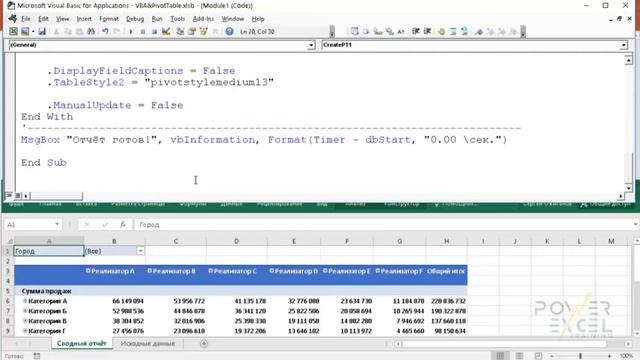
Task: Expand Категория А row
Action: [x=25, y=301]
